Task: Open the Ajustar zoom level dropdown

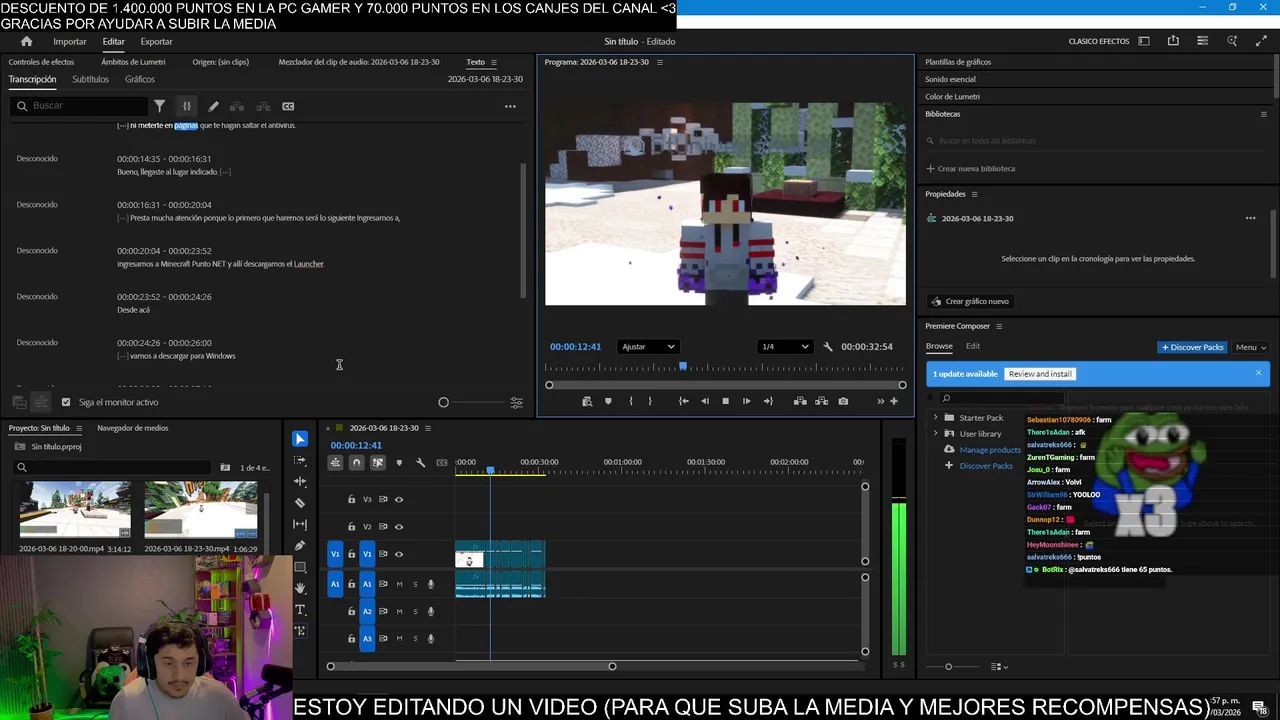Action: 648,347
